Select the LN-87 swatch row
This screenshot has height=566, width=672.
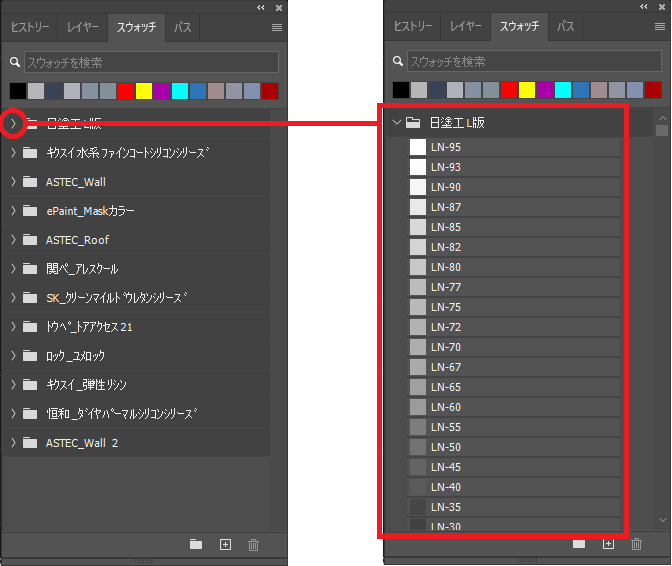[513, 207]
